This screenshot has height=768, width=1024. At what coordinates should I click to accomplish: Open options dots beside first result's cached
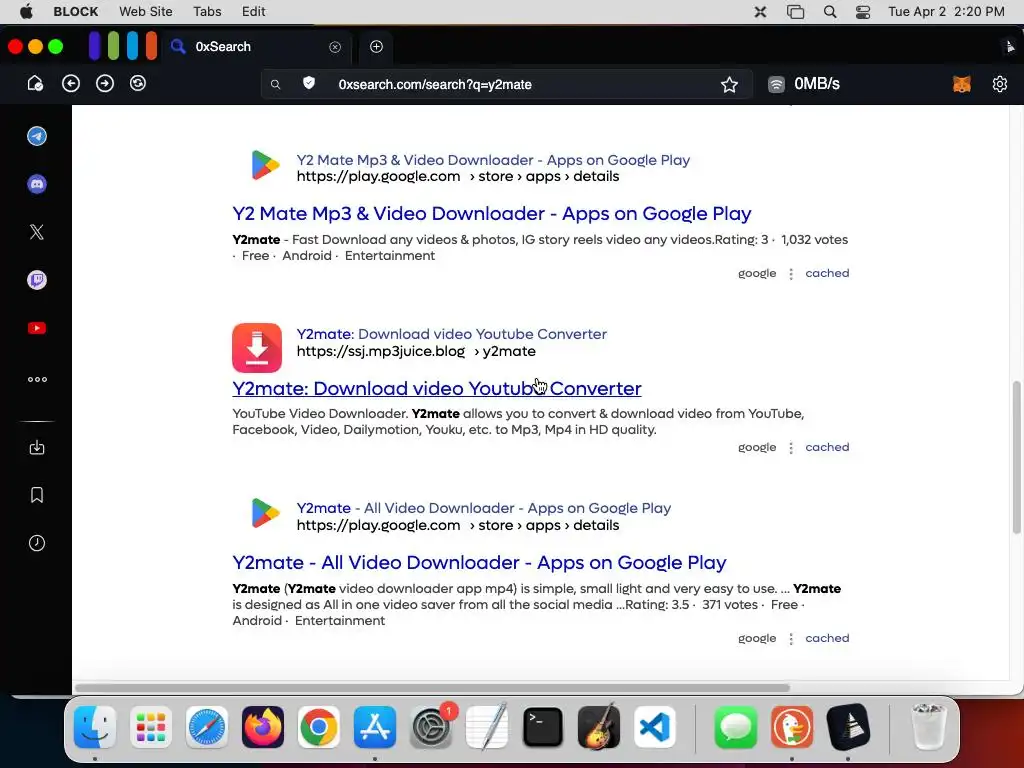pyautogui.click(x=791, y=274)
